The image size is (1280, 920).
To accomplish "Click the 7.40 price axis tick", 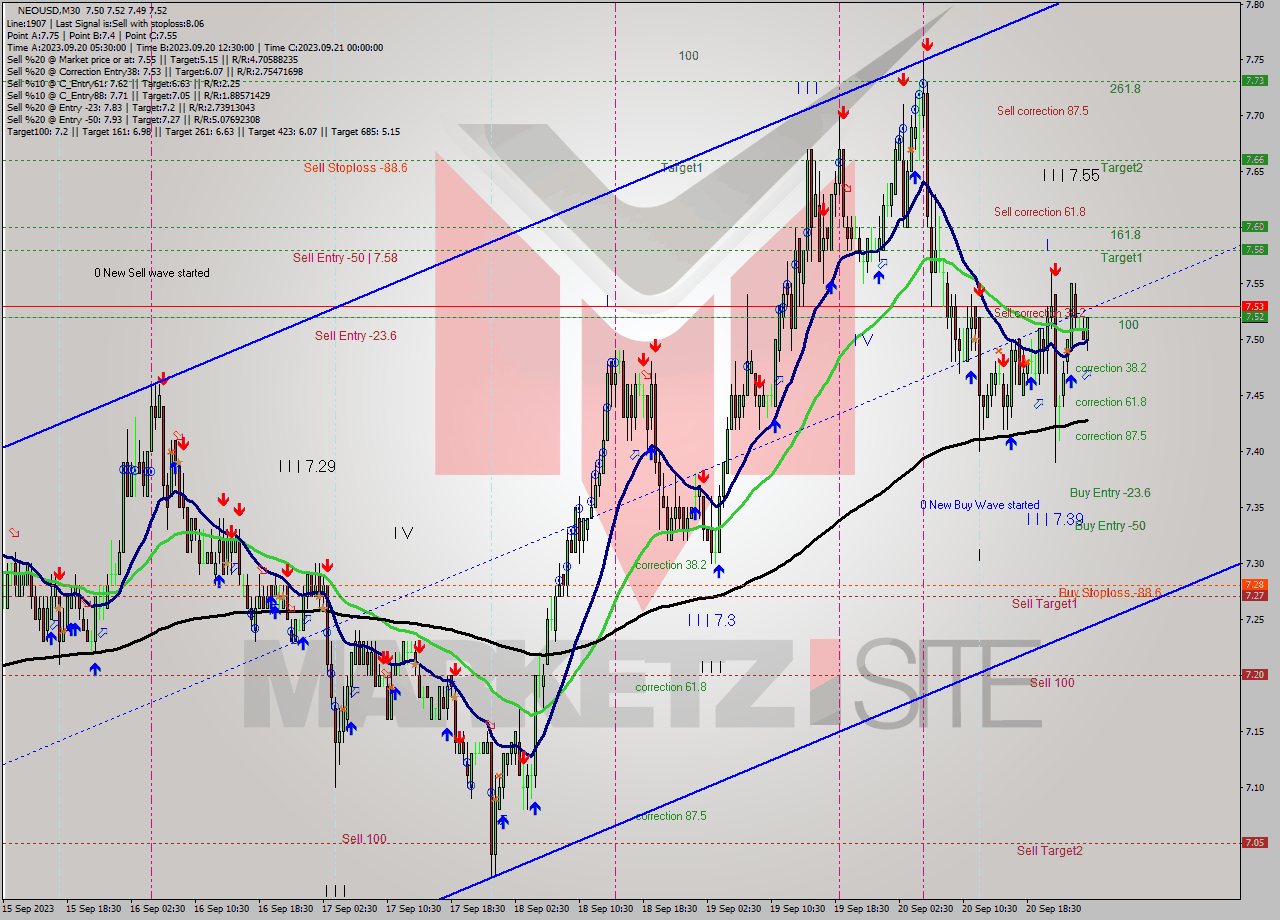I will tap(1254, 451).
